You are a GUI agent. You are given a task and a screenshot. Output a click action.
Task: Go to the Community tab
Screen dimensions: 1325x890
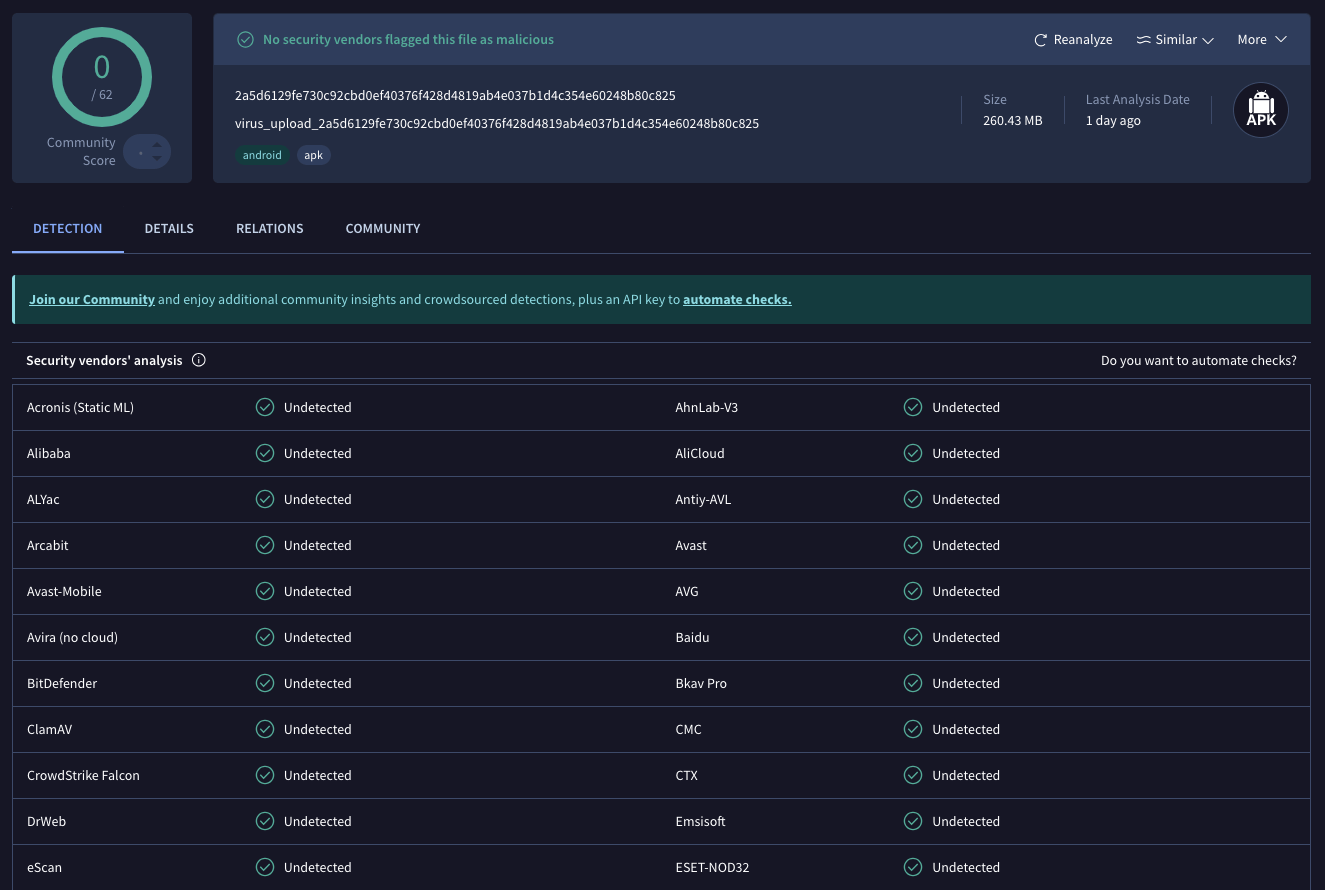pos(382,229)
